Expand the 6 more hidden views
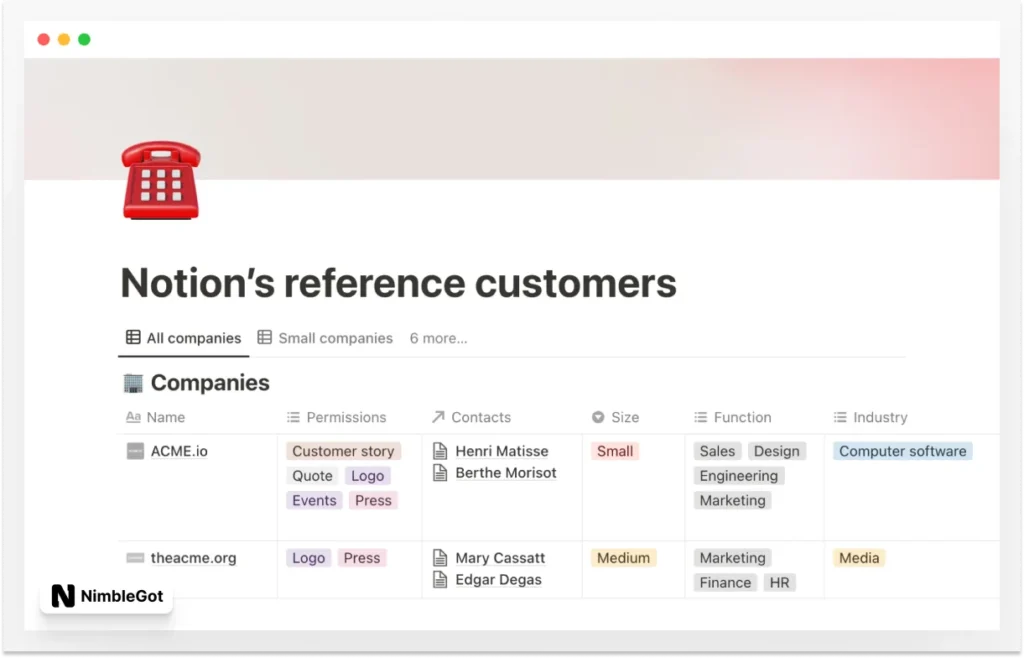This screenshot has height=658, width=1024. [x=438, y=338]
